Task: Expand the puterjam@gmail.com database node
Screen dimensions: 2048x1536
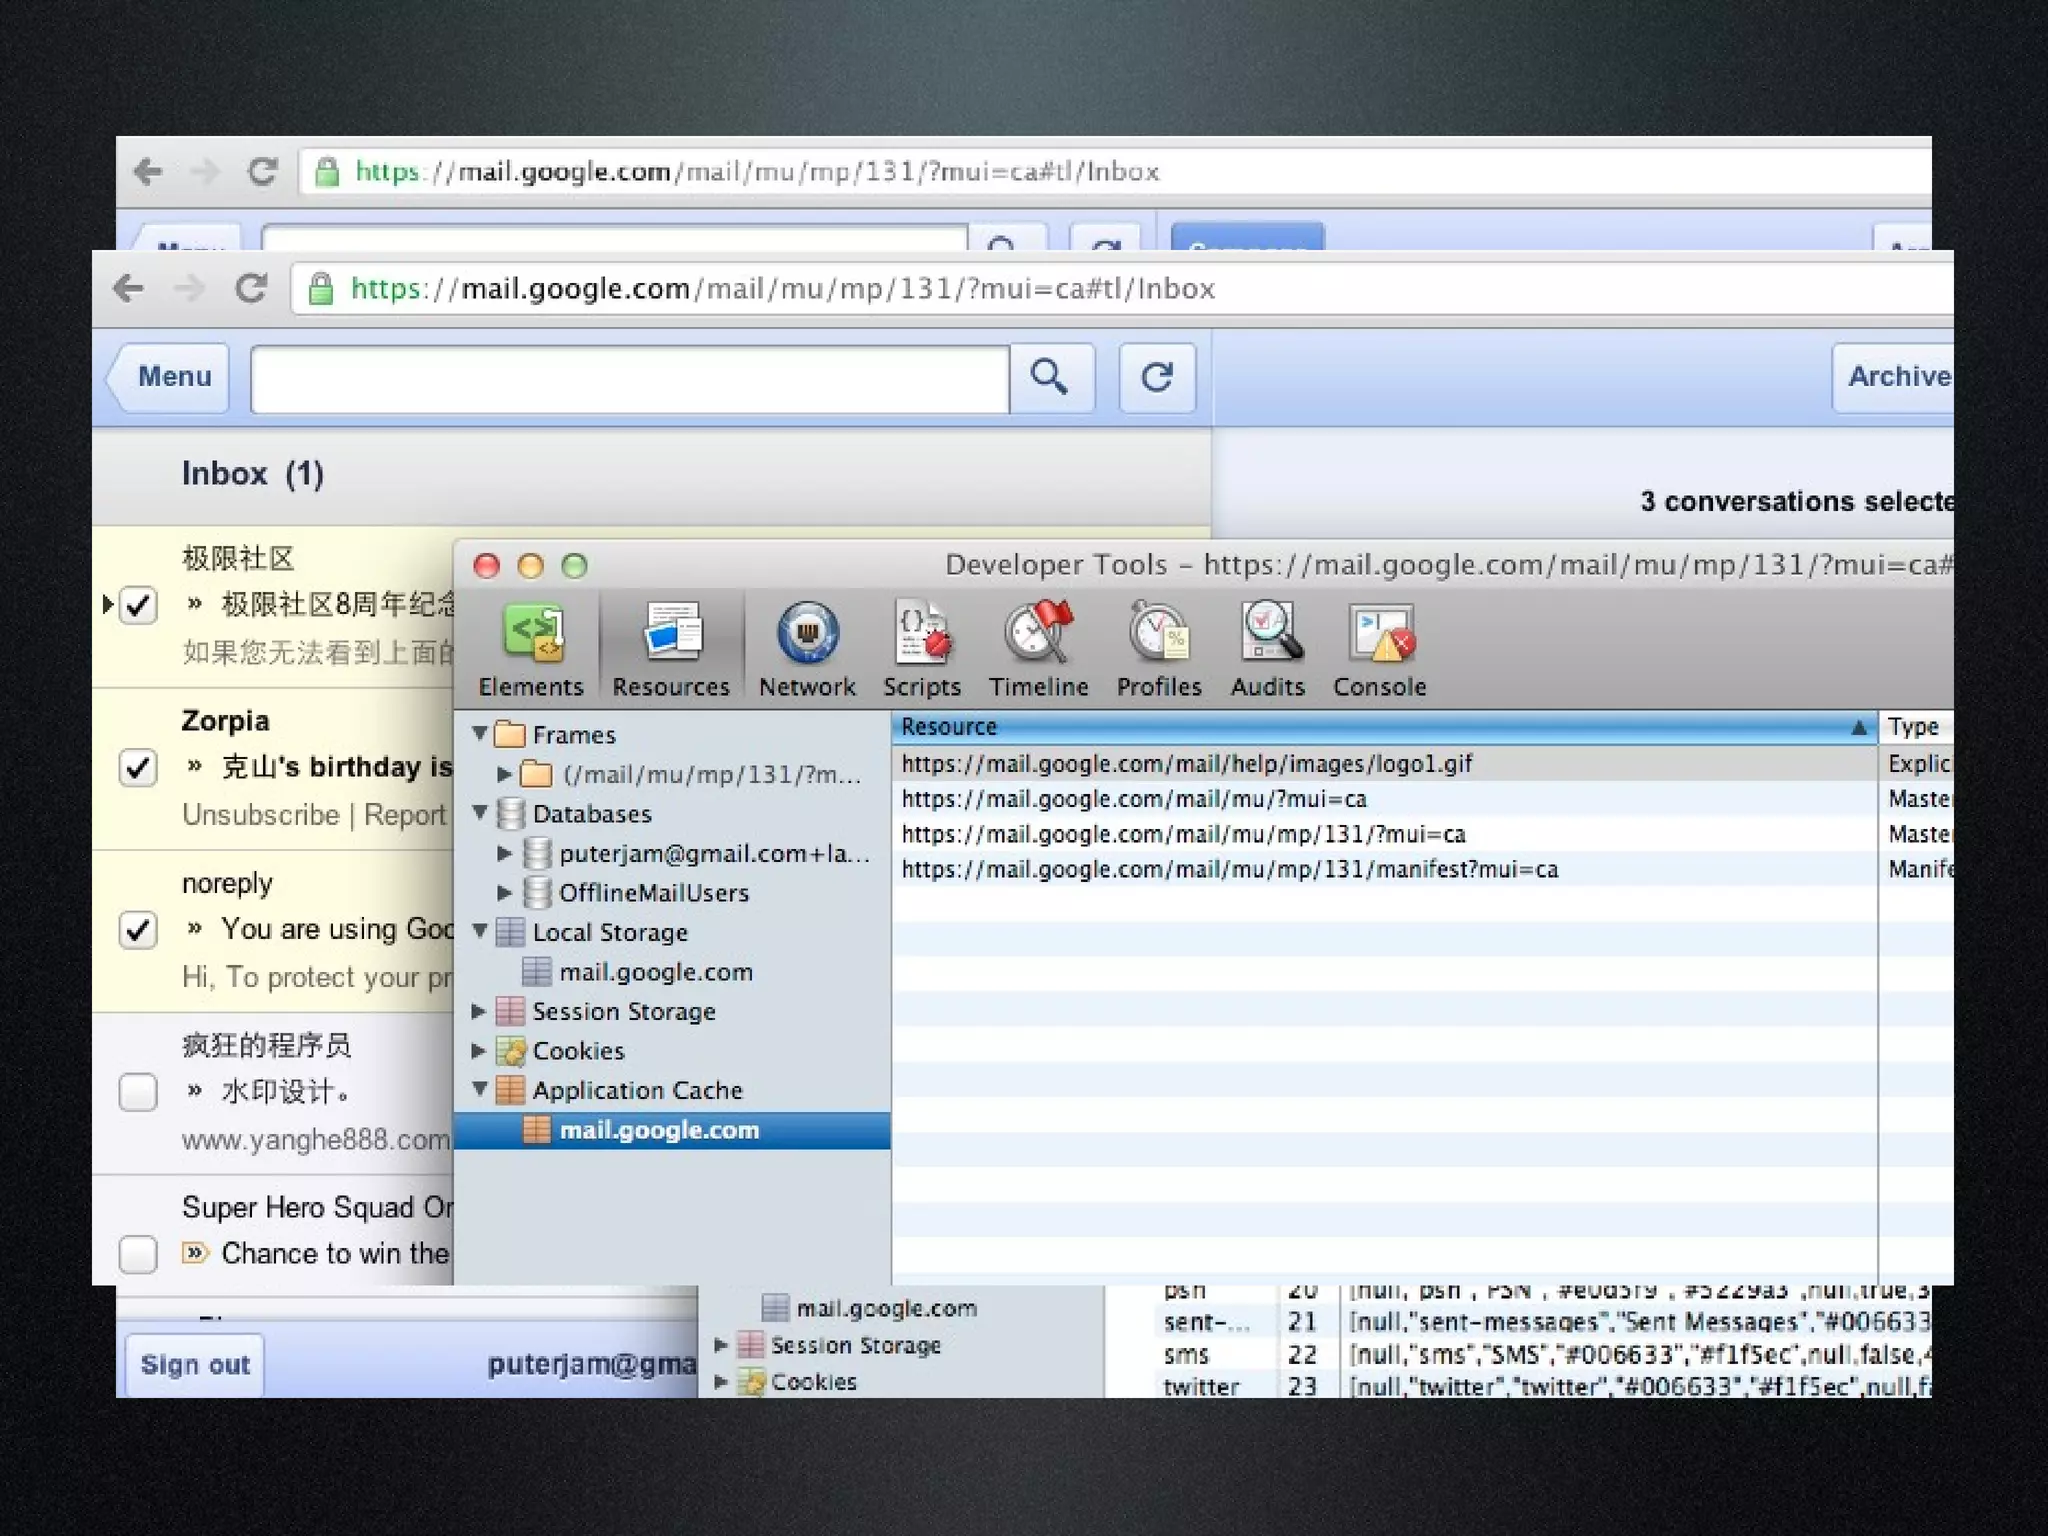Action: coord(505,853)
